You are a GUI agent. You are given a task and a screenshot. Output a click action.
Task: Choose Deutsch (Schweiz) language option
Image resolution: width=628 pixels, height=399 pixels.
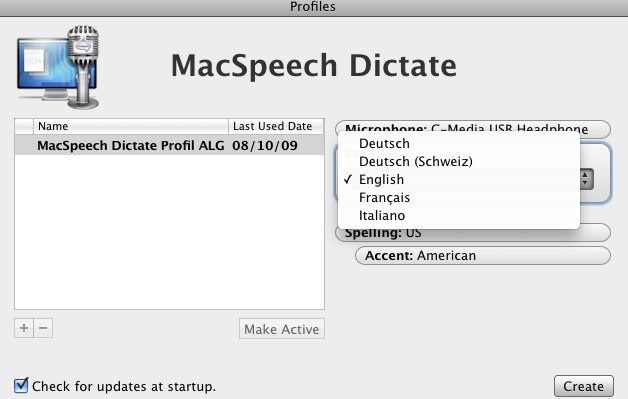(459, 161)
